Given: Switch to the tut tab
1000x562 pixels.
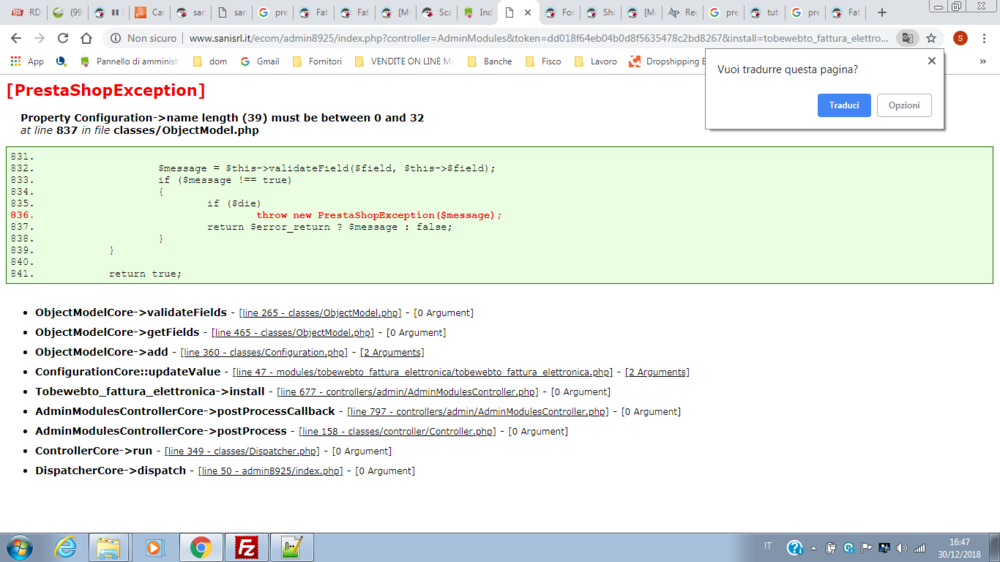Looking at the screenshot, I should click(x=763, y=12).
